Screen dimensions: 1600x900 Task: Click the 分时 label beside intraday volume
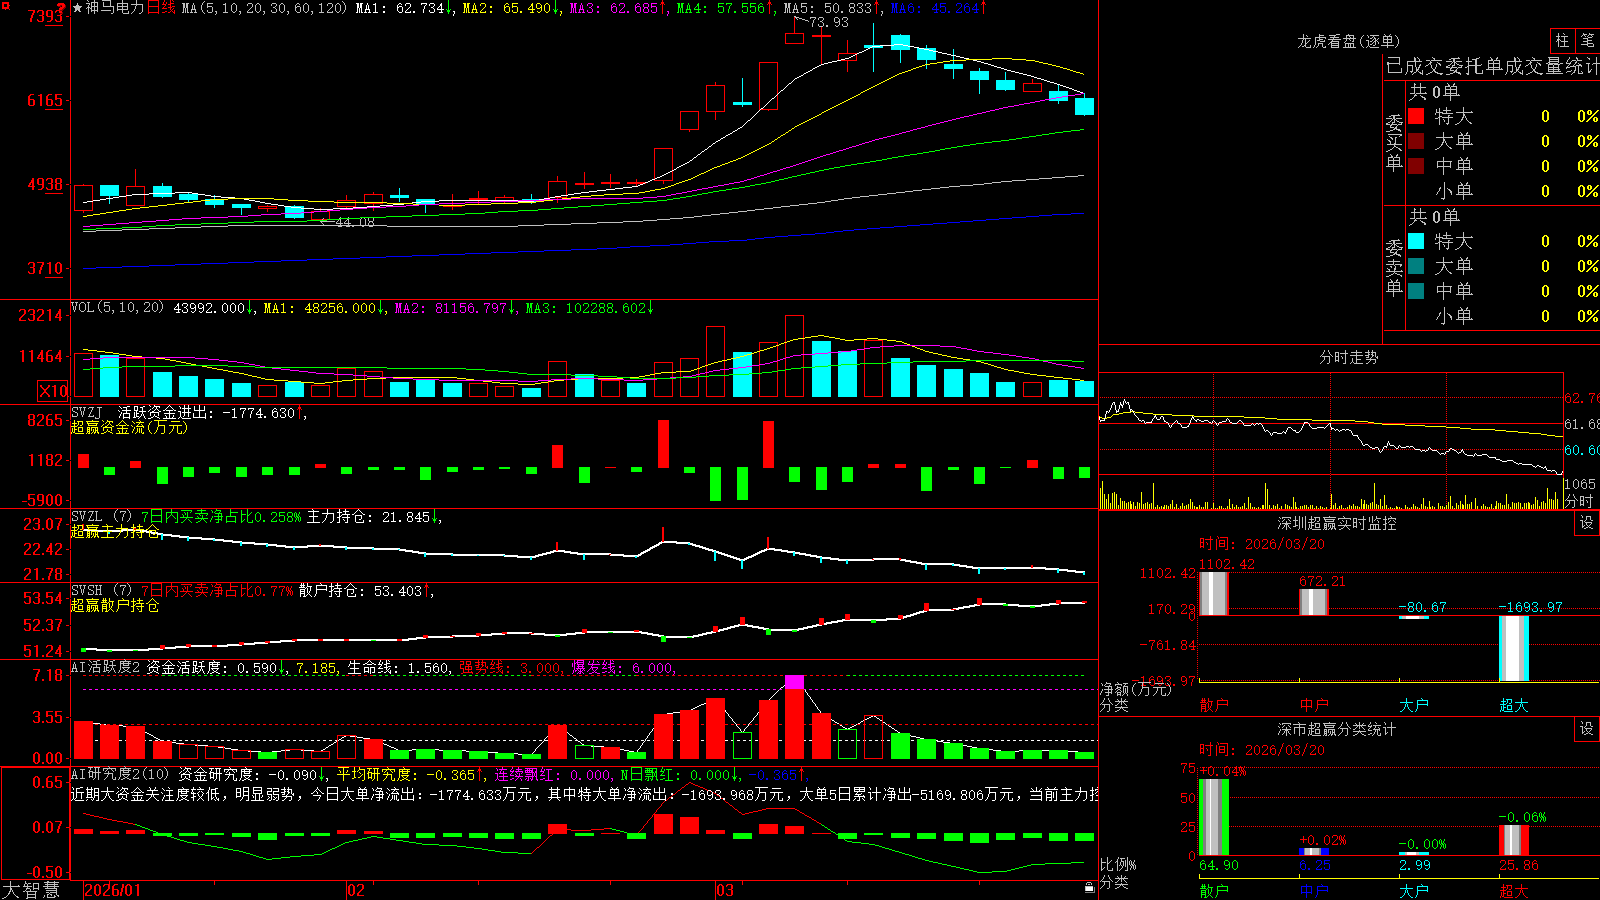pyautogui.click(x=1579, y=501)
